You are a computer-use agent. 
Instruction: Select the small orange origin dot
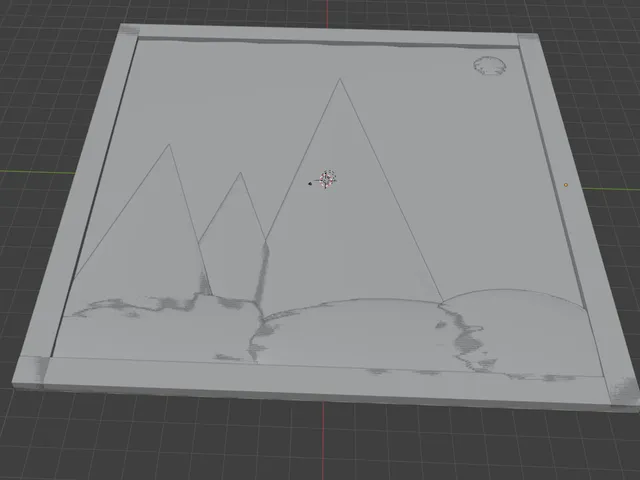pyautogui.click(x=566, y=185)
